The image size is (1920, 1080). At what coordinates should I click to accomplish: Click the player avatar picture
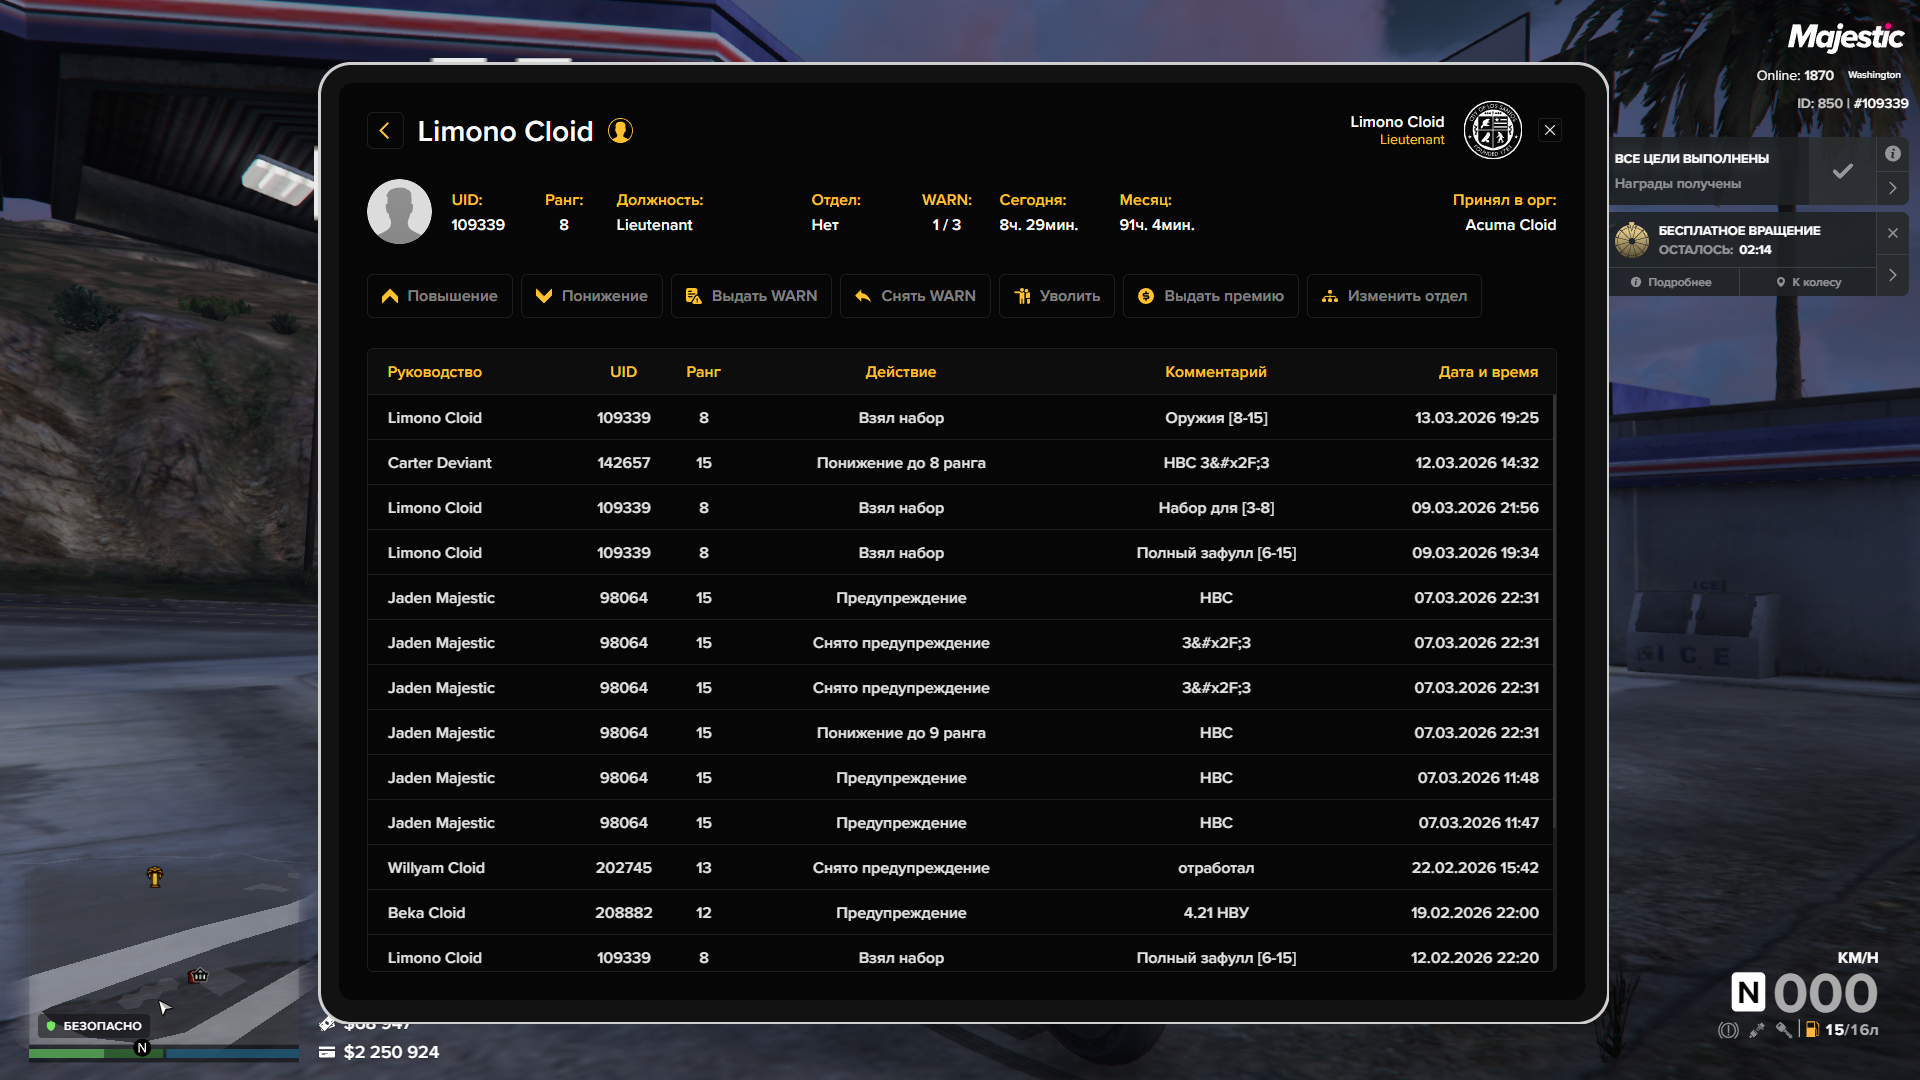[x=399, y=212]
